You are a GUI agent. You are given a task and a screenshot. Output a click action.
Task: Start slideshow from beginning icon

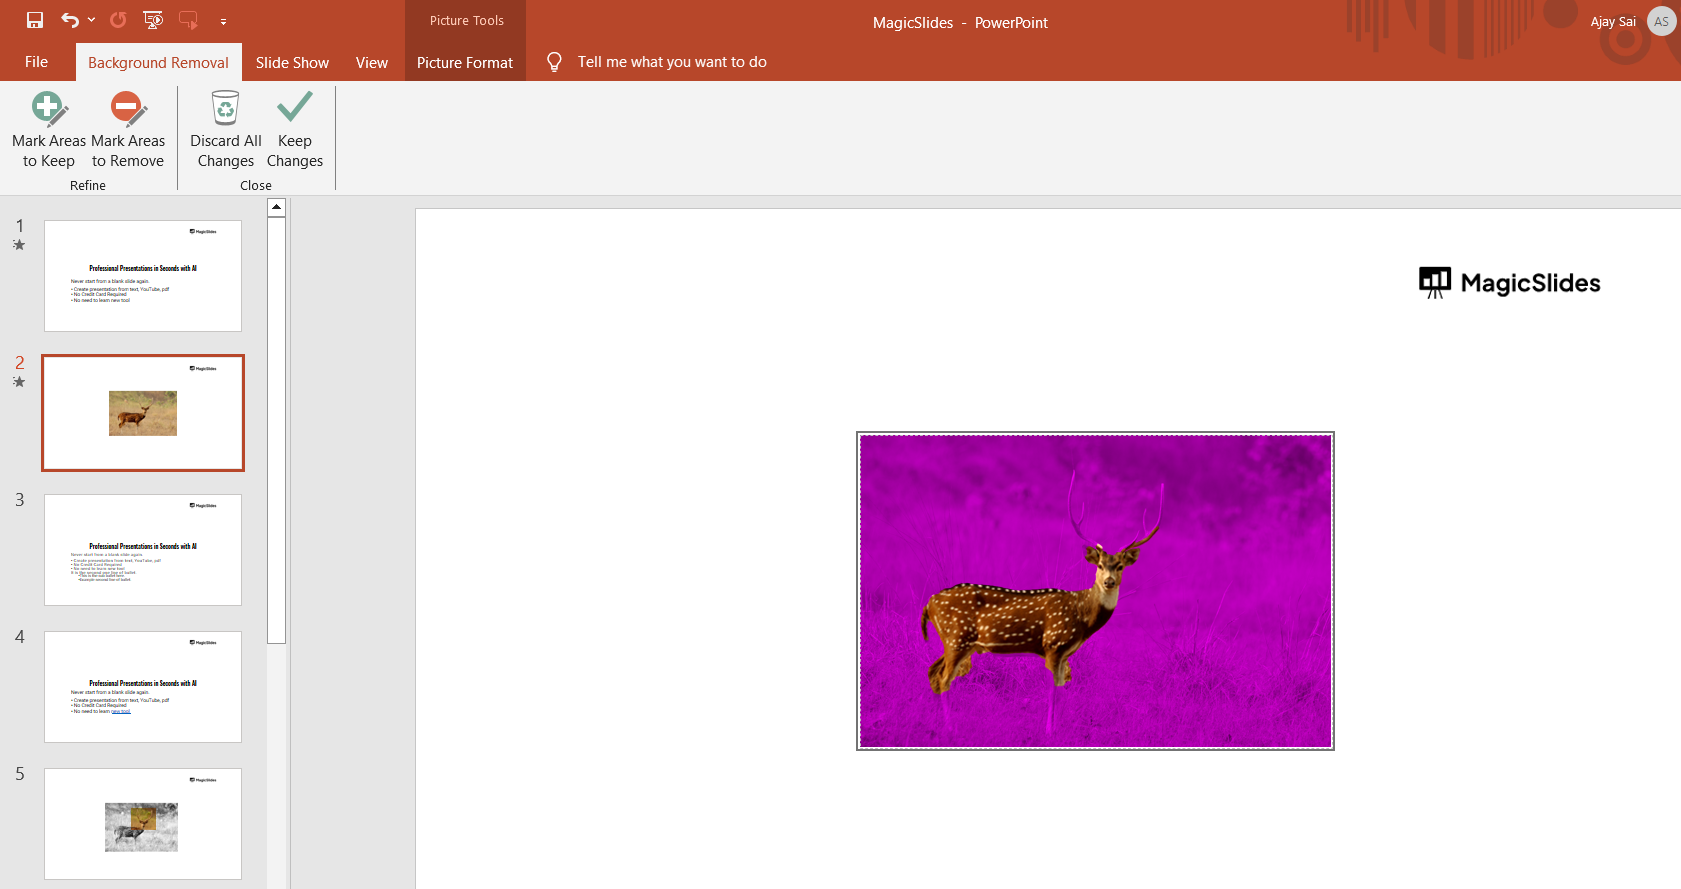(x=153, y=20)
